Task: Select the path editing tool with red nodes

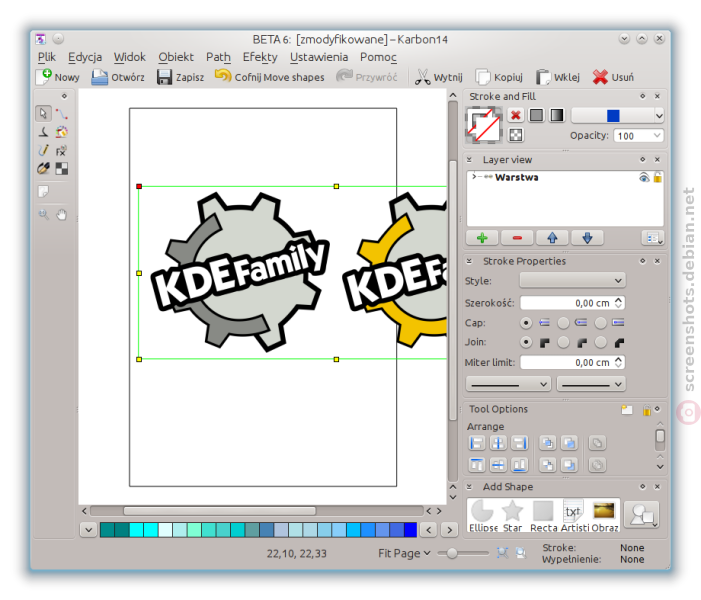Action: tap(62, 114)
